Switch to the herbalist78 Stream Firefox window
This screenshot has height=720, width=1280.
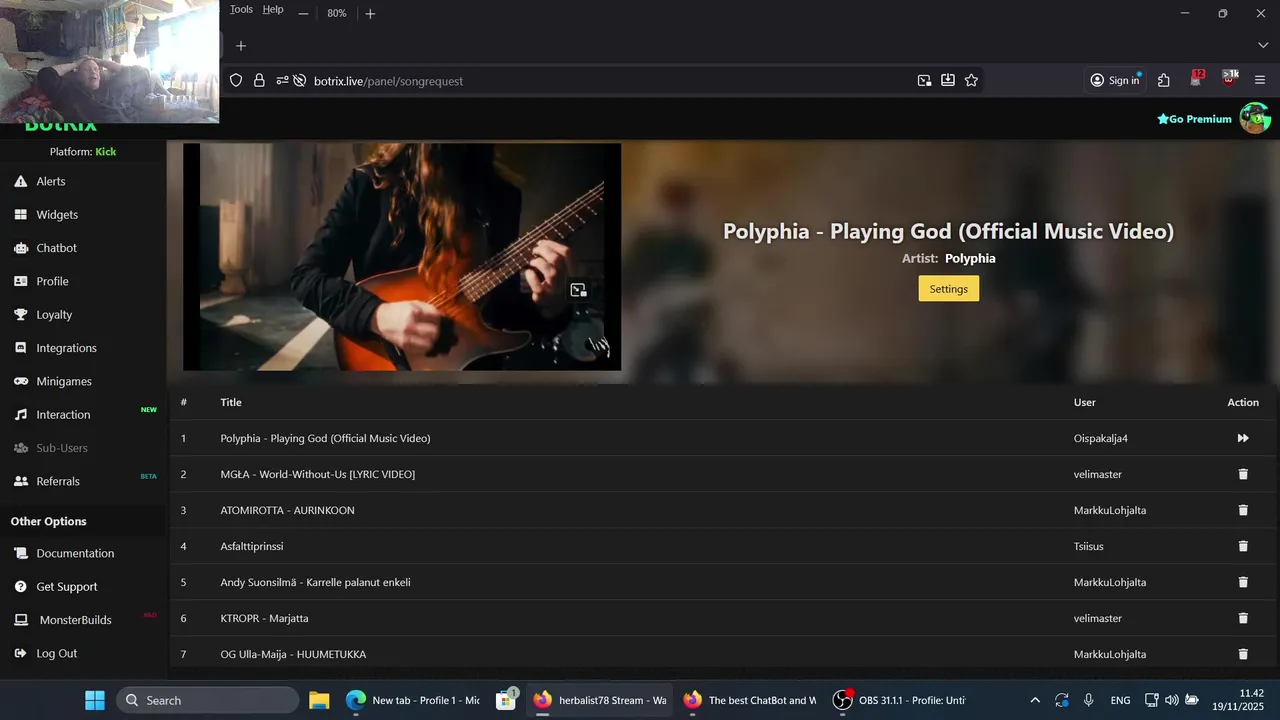tap(599, 700)
